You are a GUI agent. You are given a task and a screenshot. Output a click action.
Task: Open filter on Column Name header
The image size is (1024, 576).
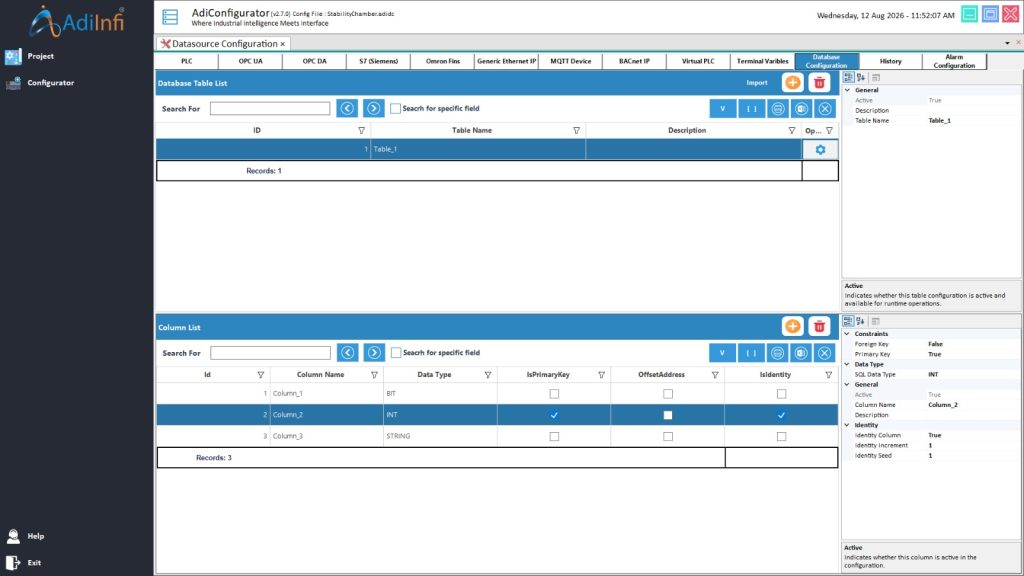(374, 375)
